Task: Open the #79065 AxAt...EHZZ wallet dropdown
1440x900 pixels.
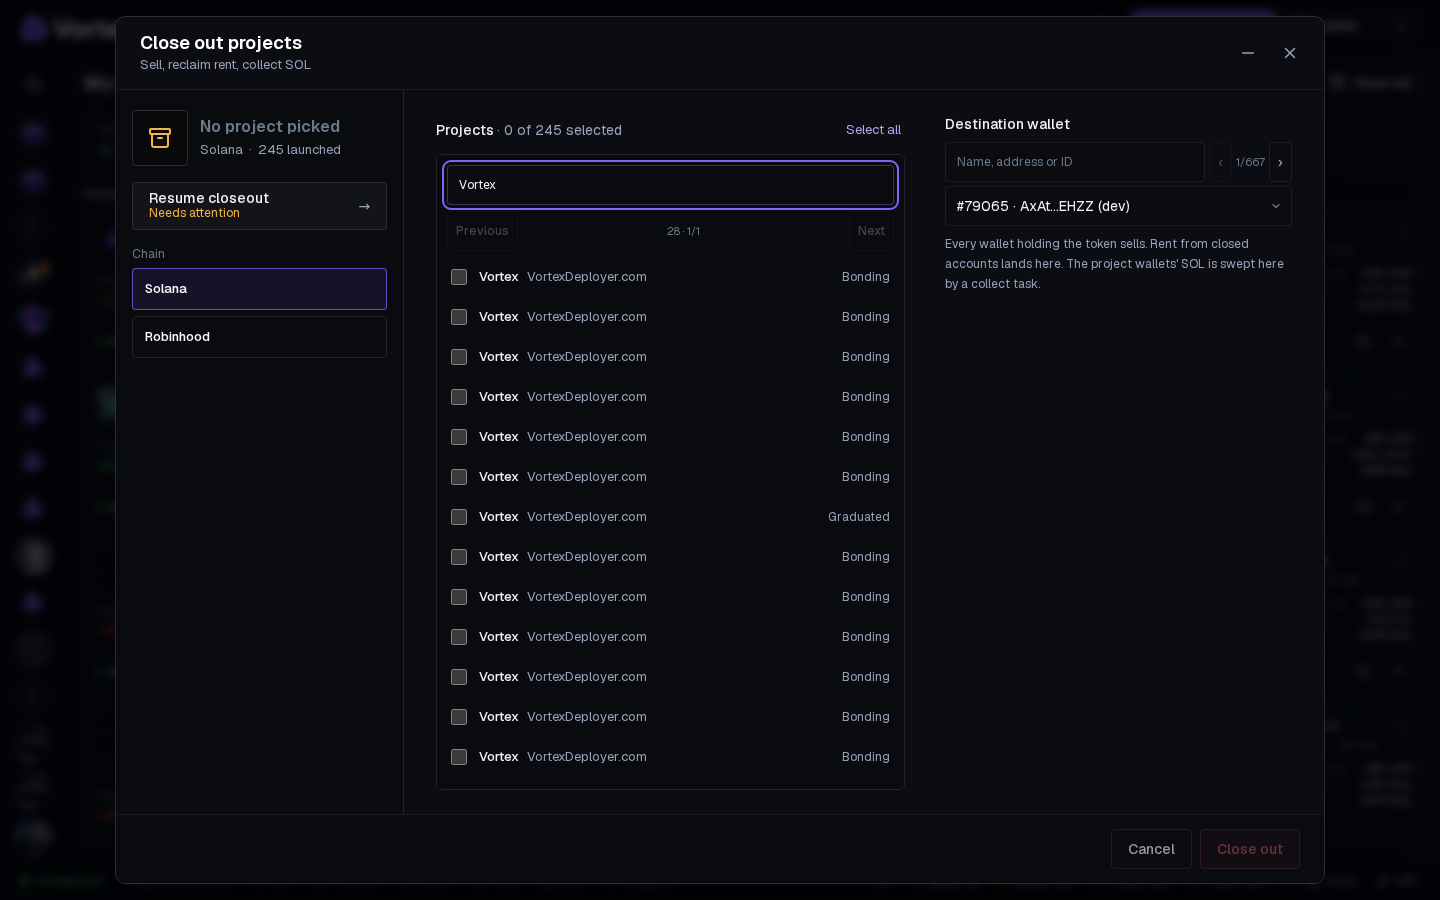Action: point(1118,206)
